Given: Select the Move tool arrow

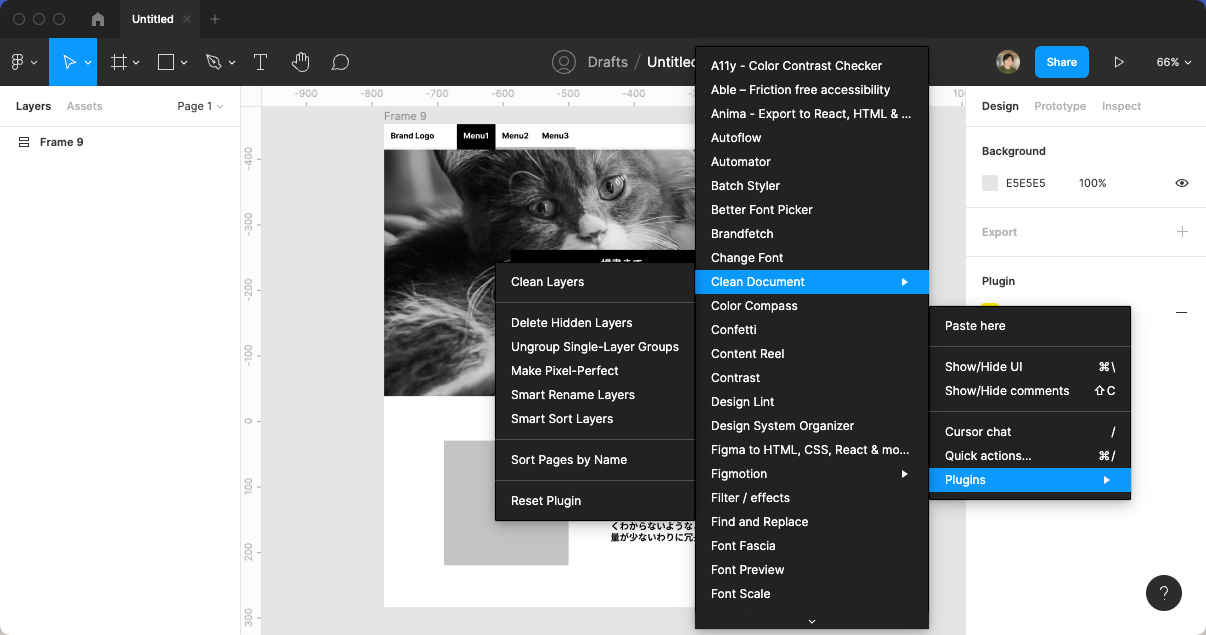Looking at the screenshot, I should point(68,62).
